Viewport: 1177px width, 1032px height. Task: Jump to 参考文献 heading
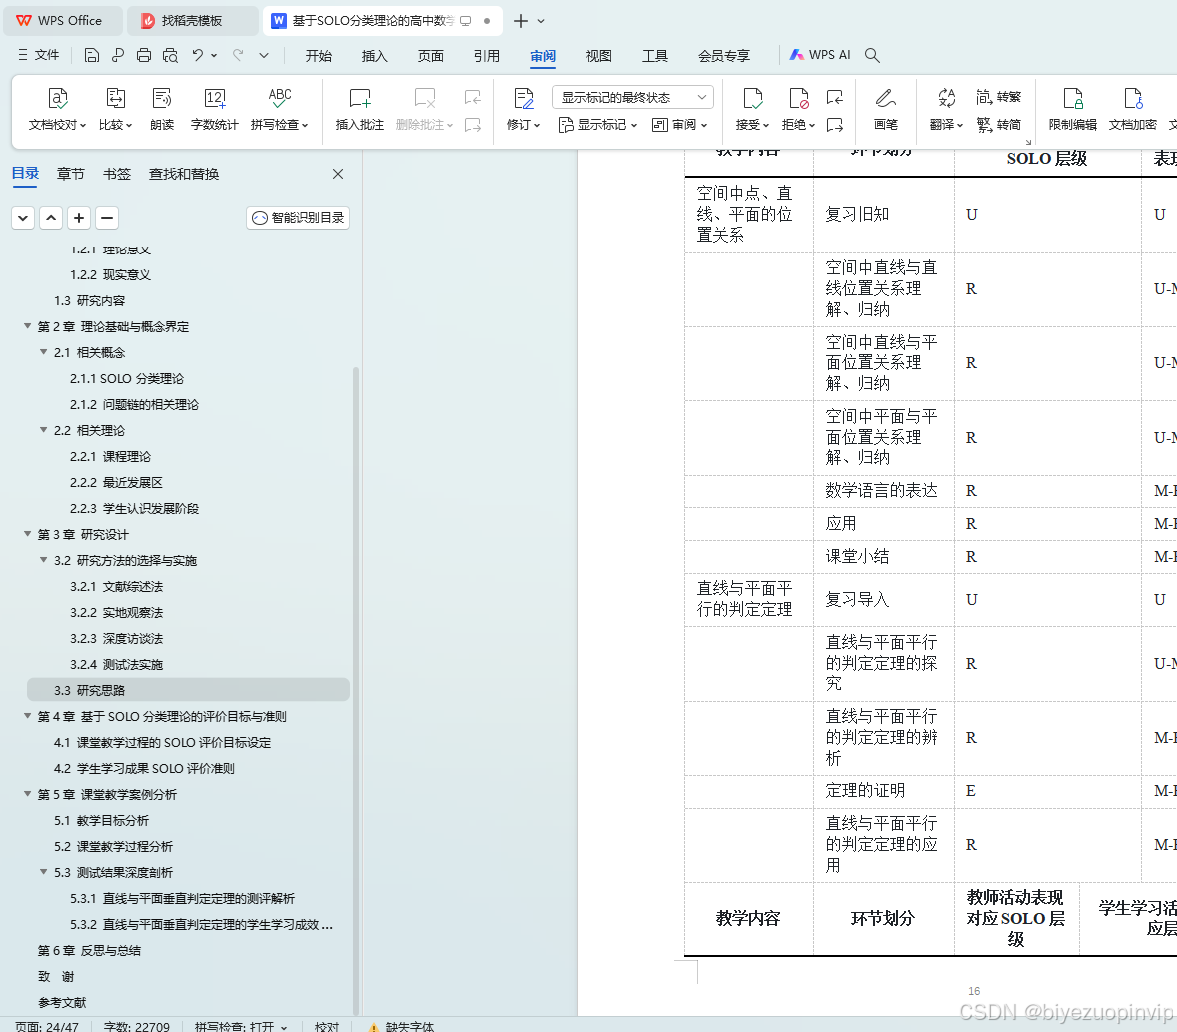(x=62, y=1002)
